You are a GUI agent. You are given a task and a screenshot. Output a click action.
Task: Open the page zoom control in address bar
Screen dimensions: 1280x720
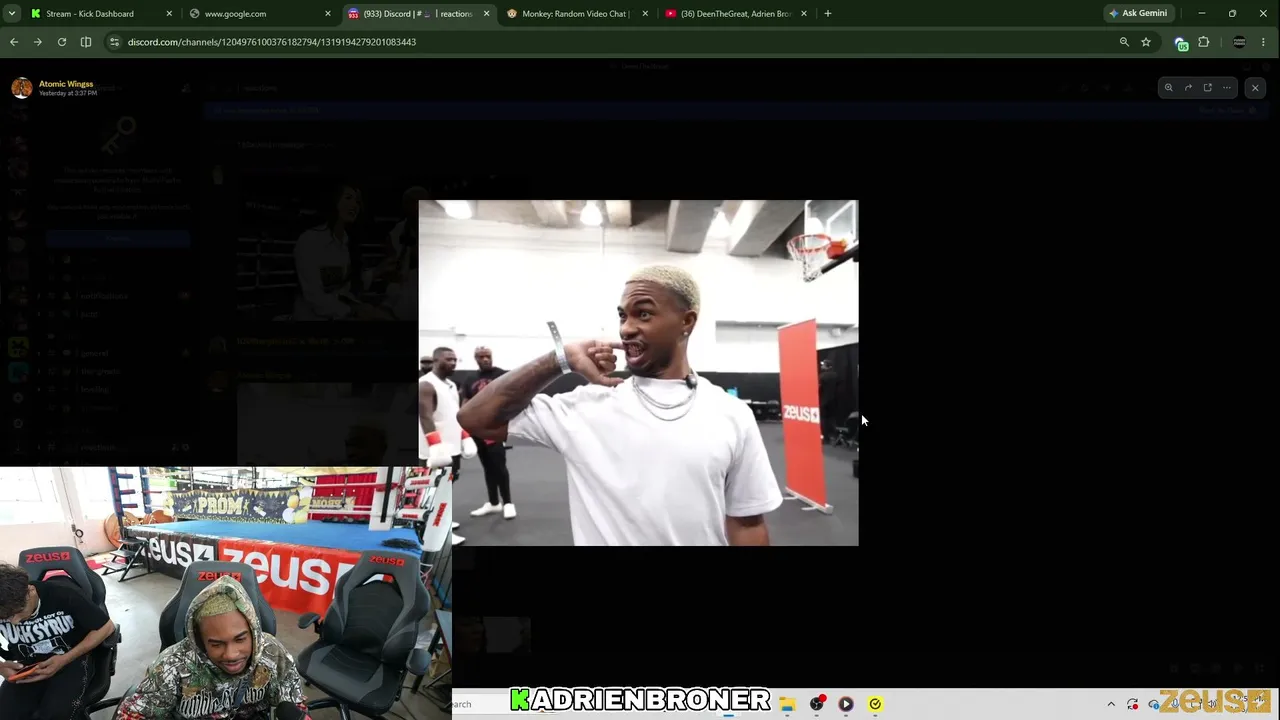point(1124,42)
